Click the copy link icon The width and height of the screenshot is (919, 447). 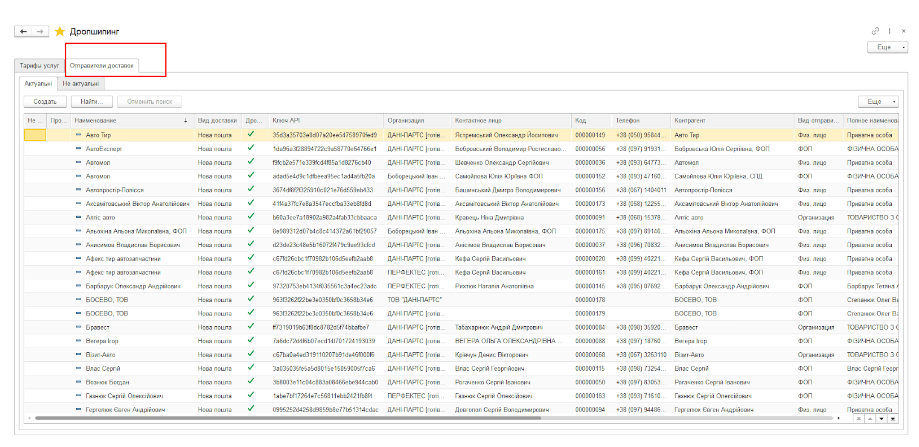(x=876, y=31)
